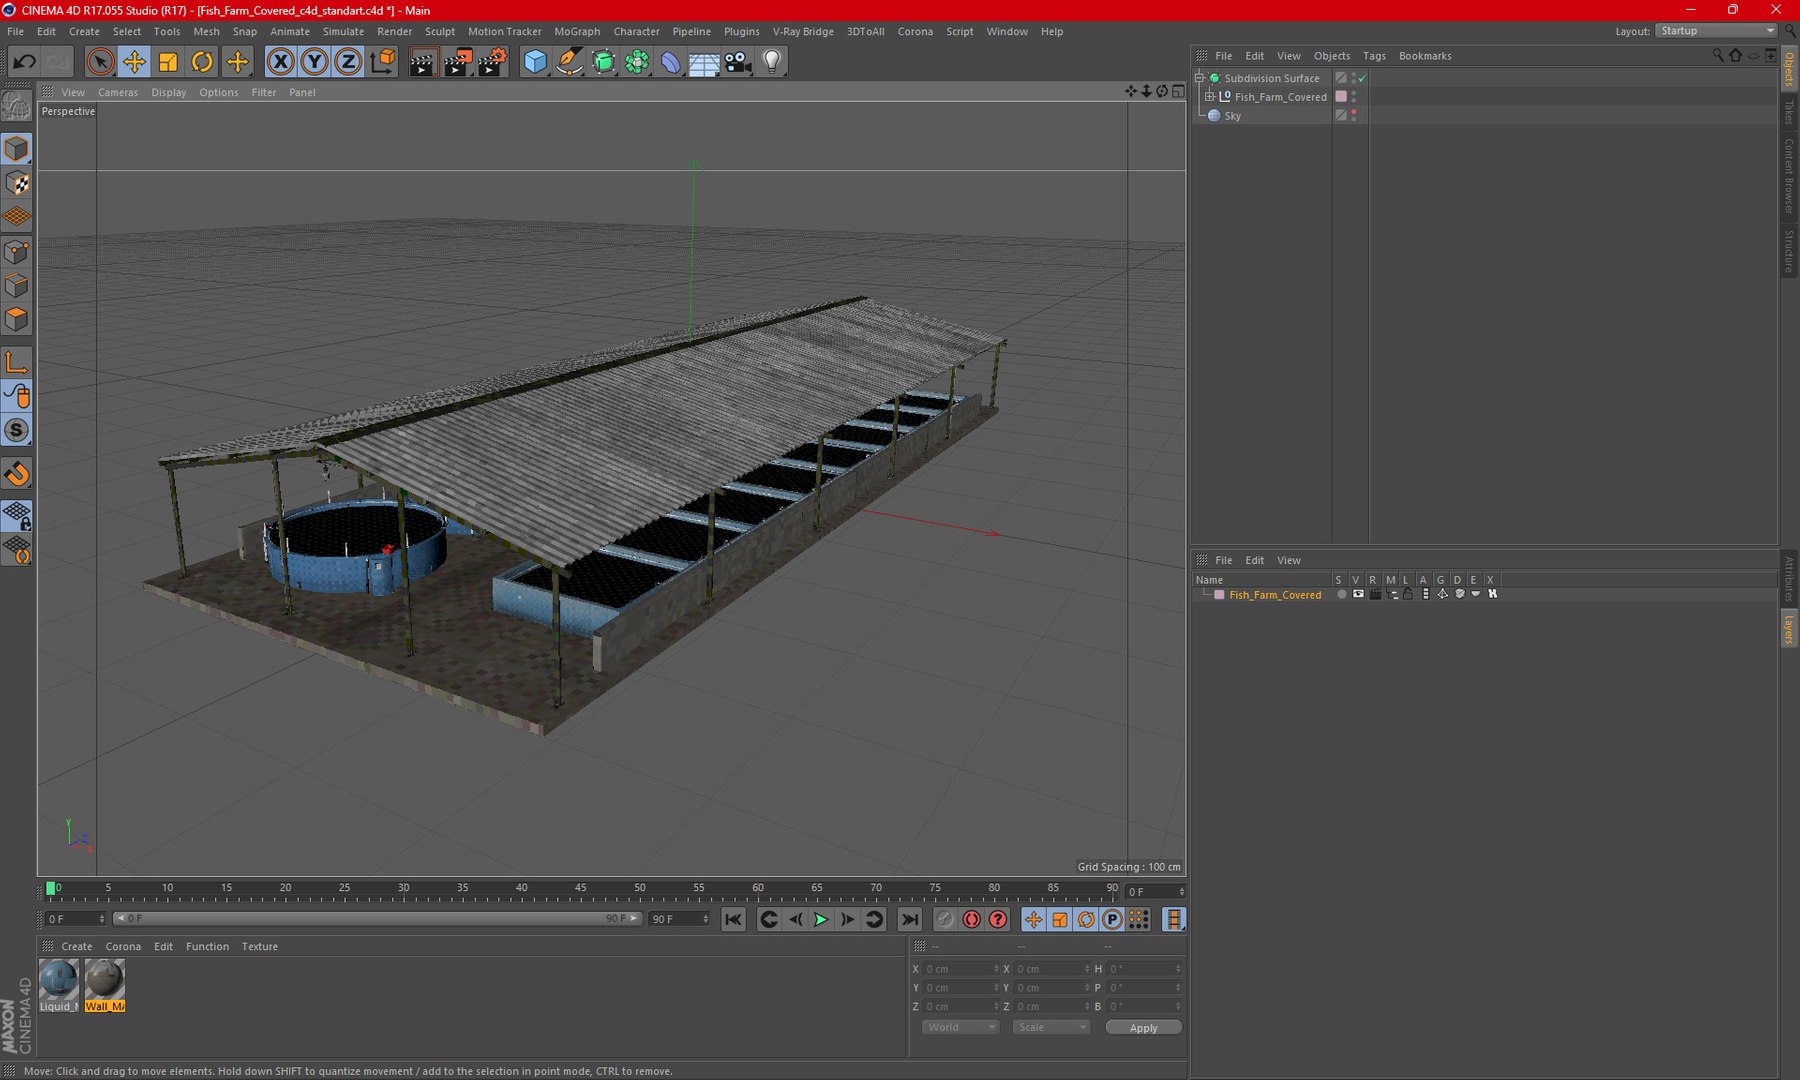The width and height of the screenshot is (1800, 1080).
Task: Open the Array modeling objects icon
Action: (x=637, y=62)
